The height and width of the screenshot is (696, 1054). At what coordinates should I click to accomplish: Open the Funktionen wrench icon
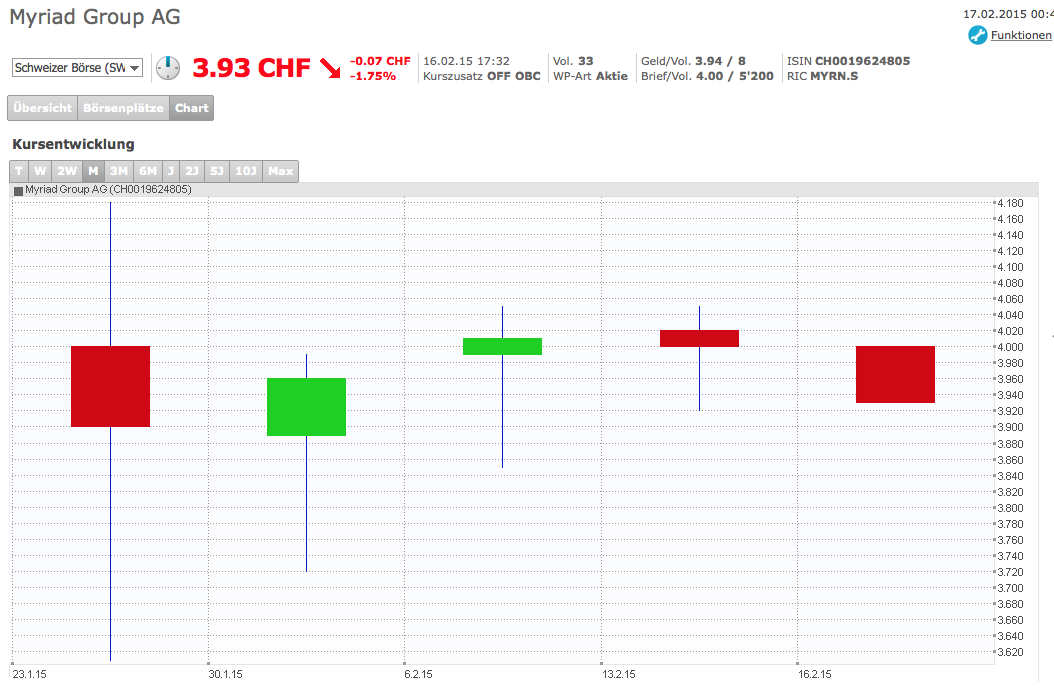[977, 35]
